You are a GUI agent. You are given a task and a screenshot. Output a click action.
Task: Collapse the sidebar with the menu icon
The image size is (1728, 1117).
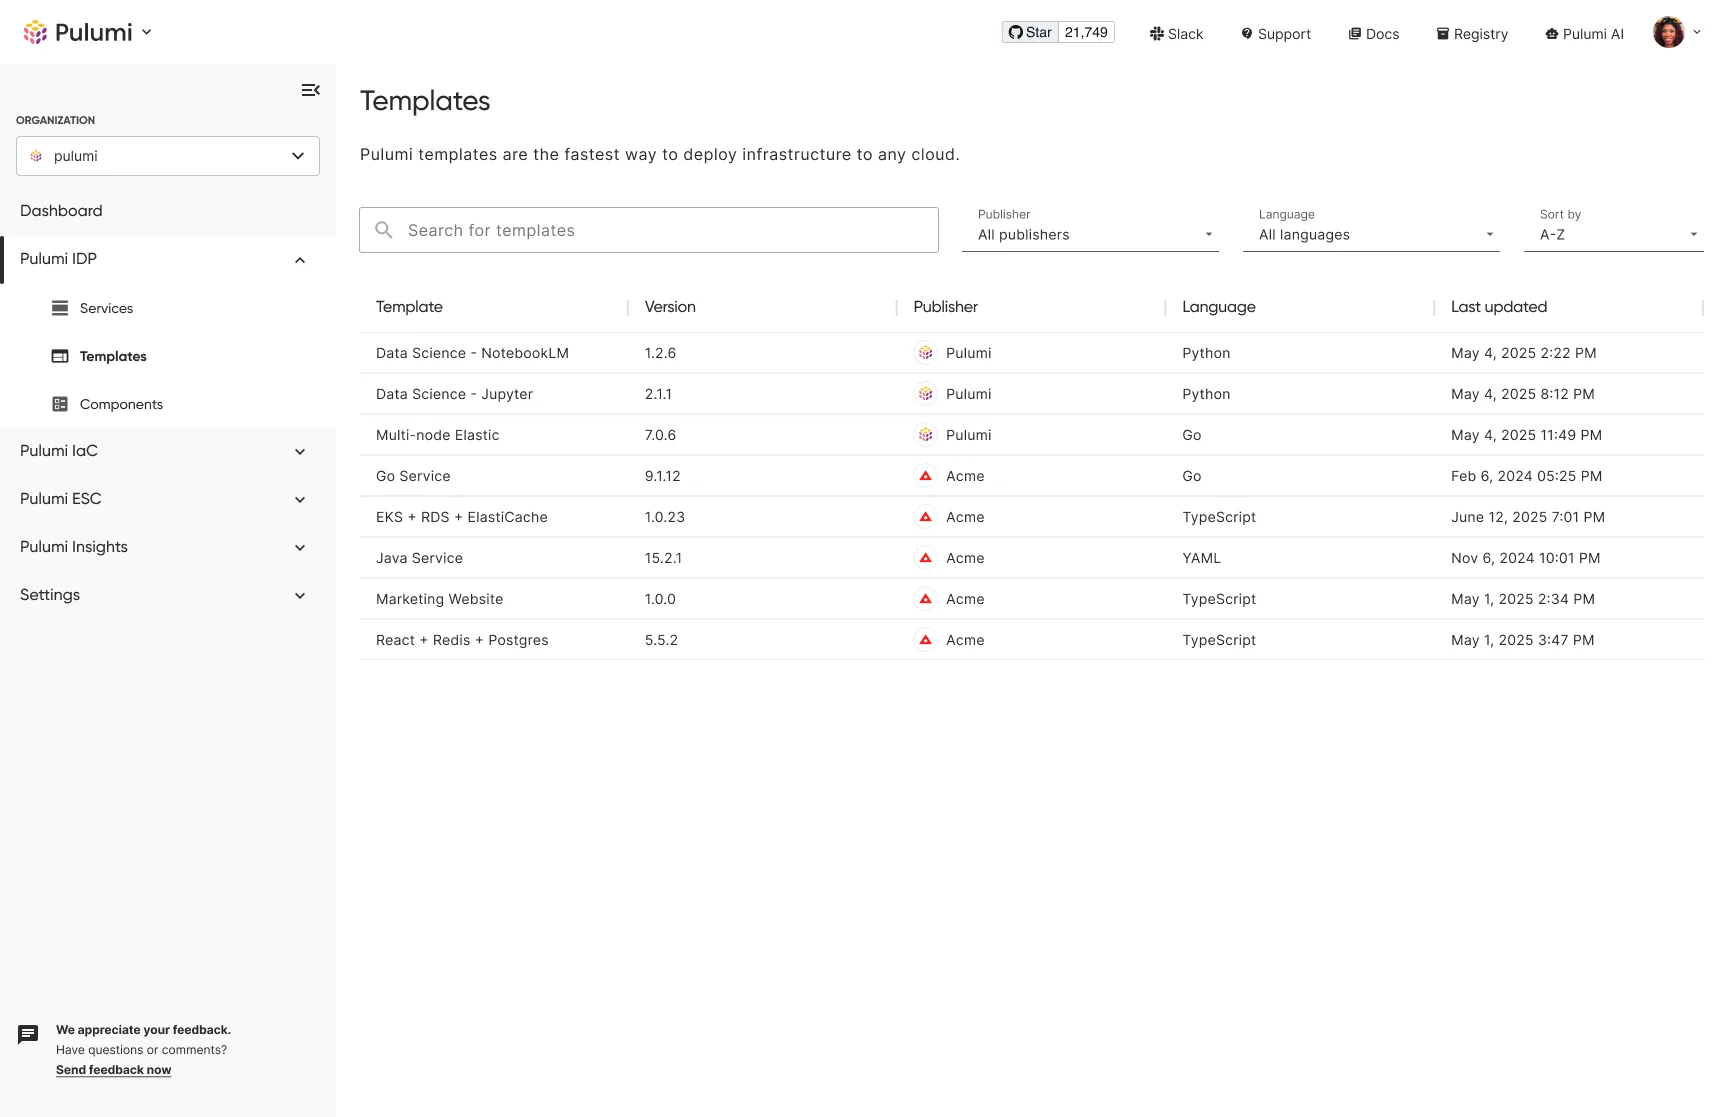(x=311, y=90)
